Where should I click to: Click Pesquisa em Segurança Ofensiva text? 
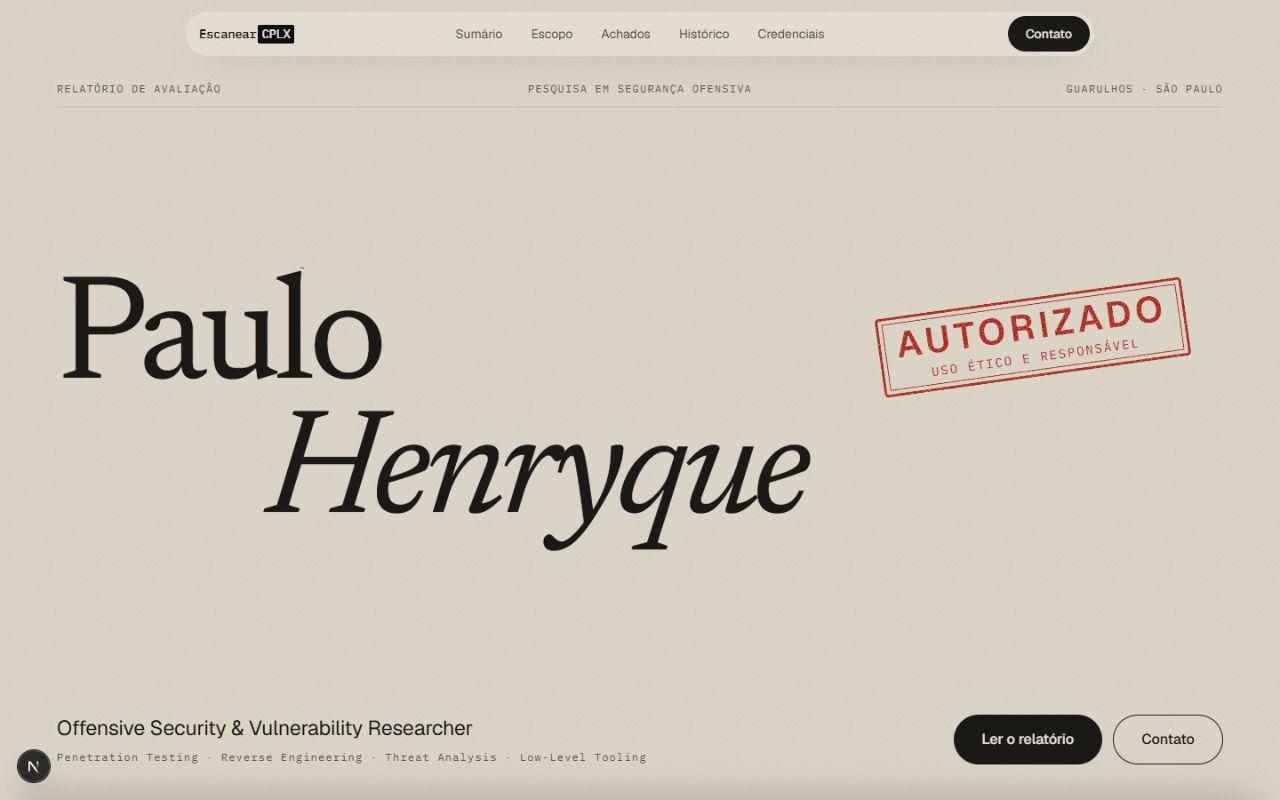(639, 89)
